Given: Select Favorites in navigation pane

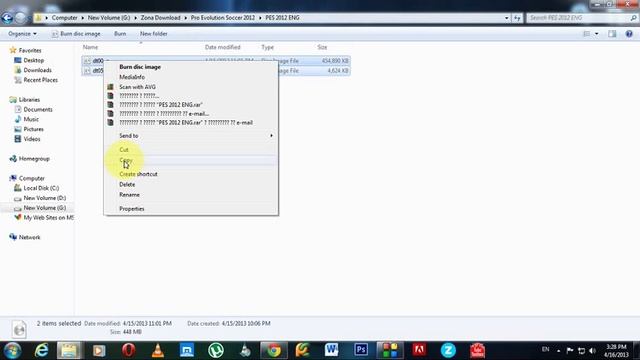Looking at the screenshot, I should click(30, 51).
